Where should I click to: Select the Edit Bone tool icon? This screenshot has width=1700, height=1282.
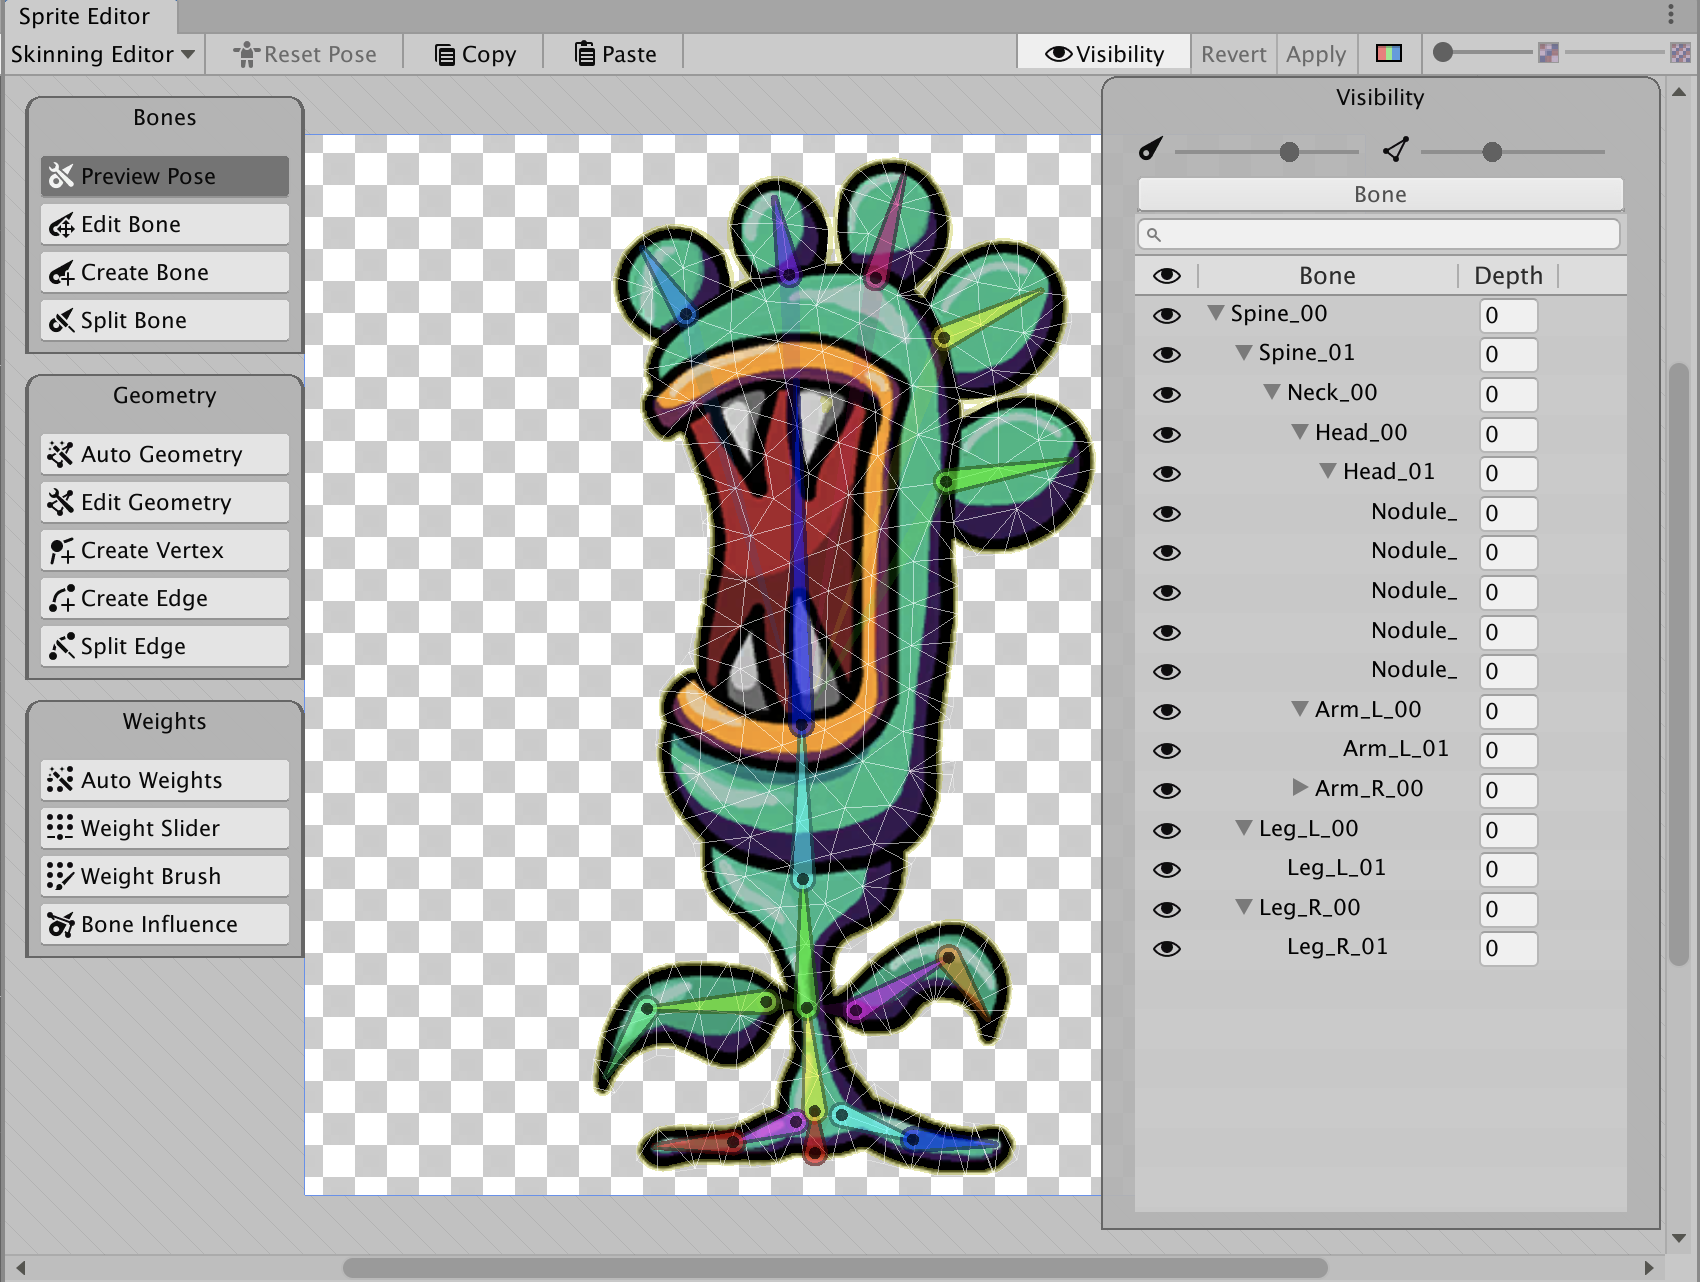coord(62,225)
